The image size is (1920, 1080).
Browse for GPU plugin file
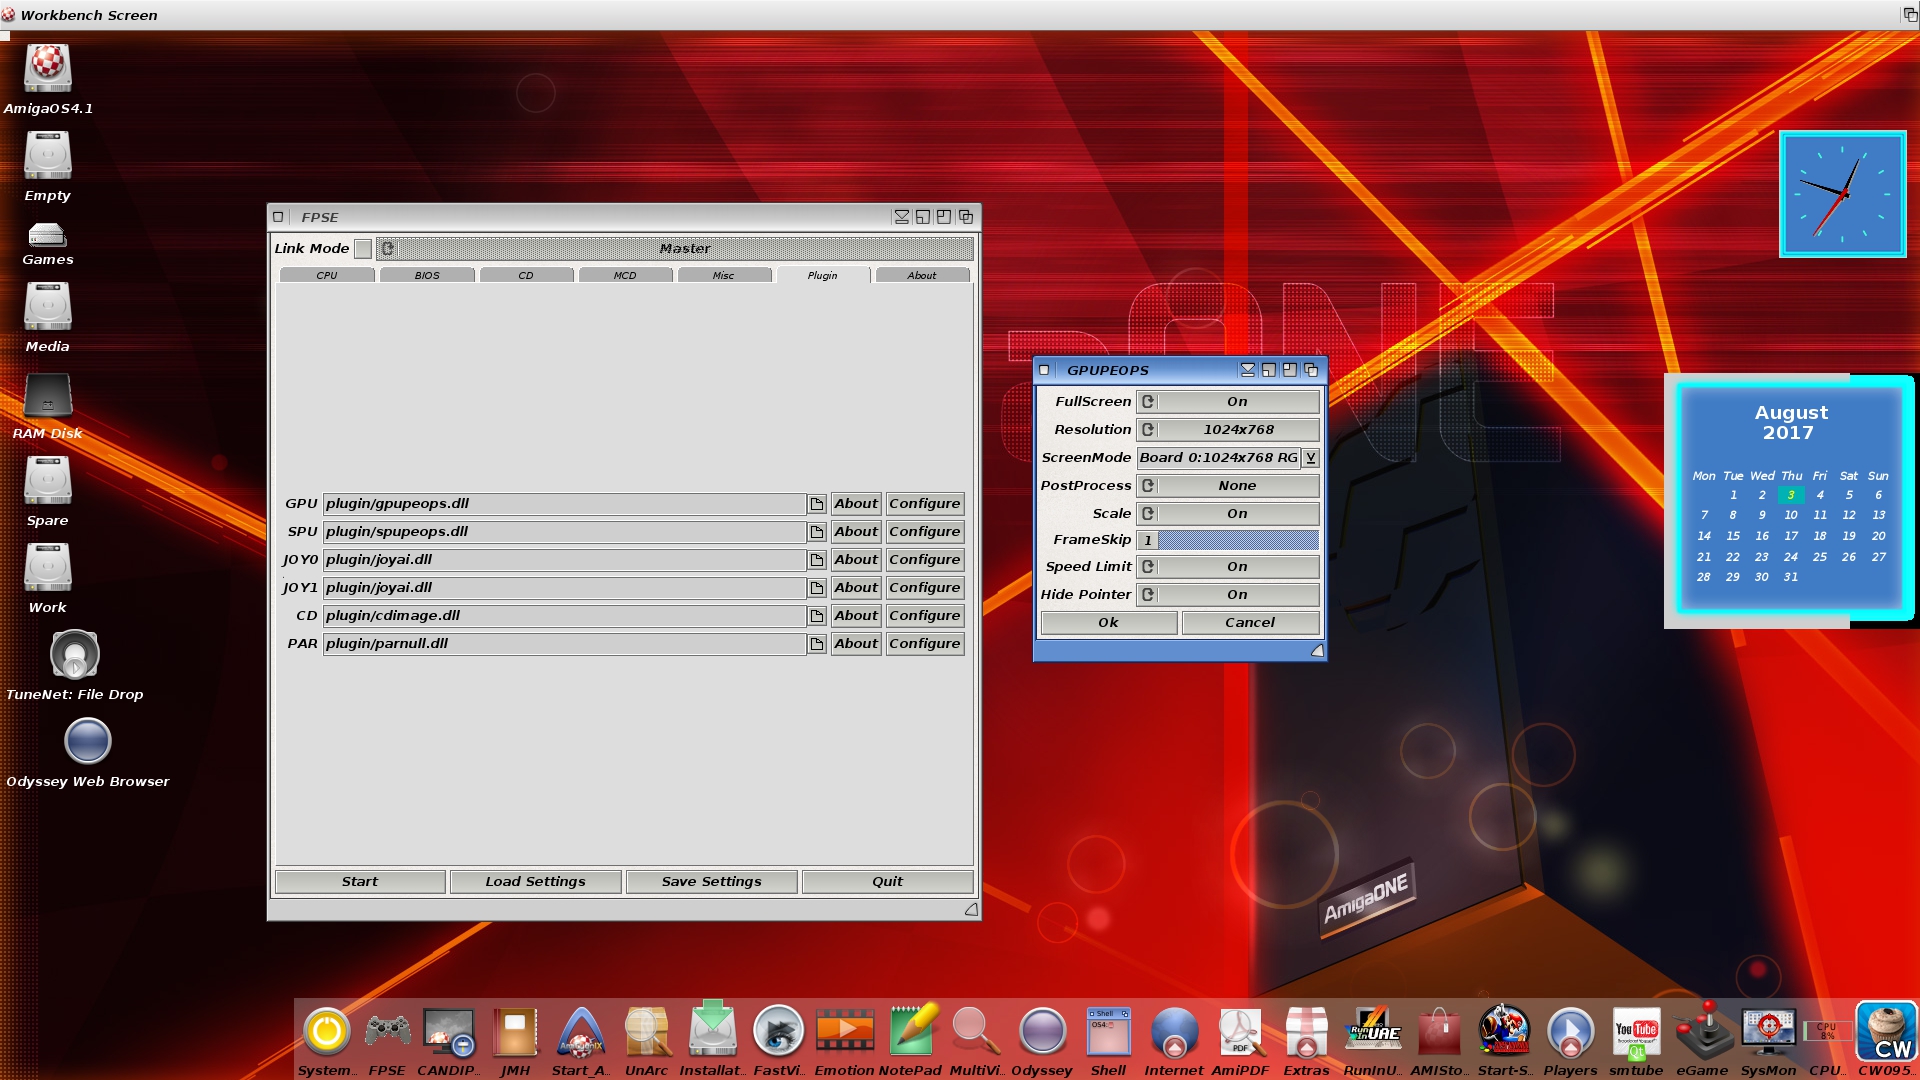pyautogui.click(x=817, y=504)
